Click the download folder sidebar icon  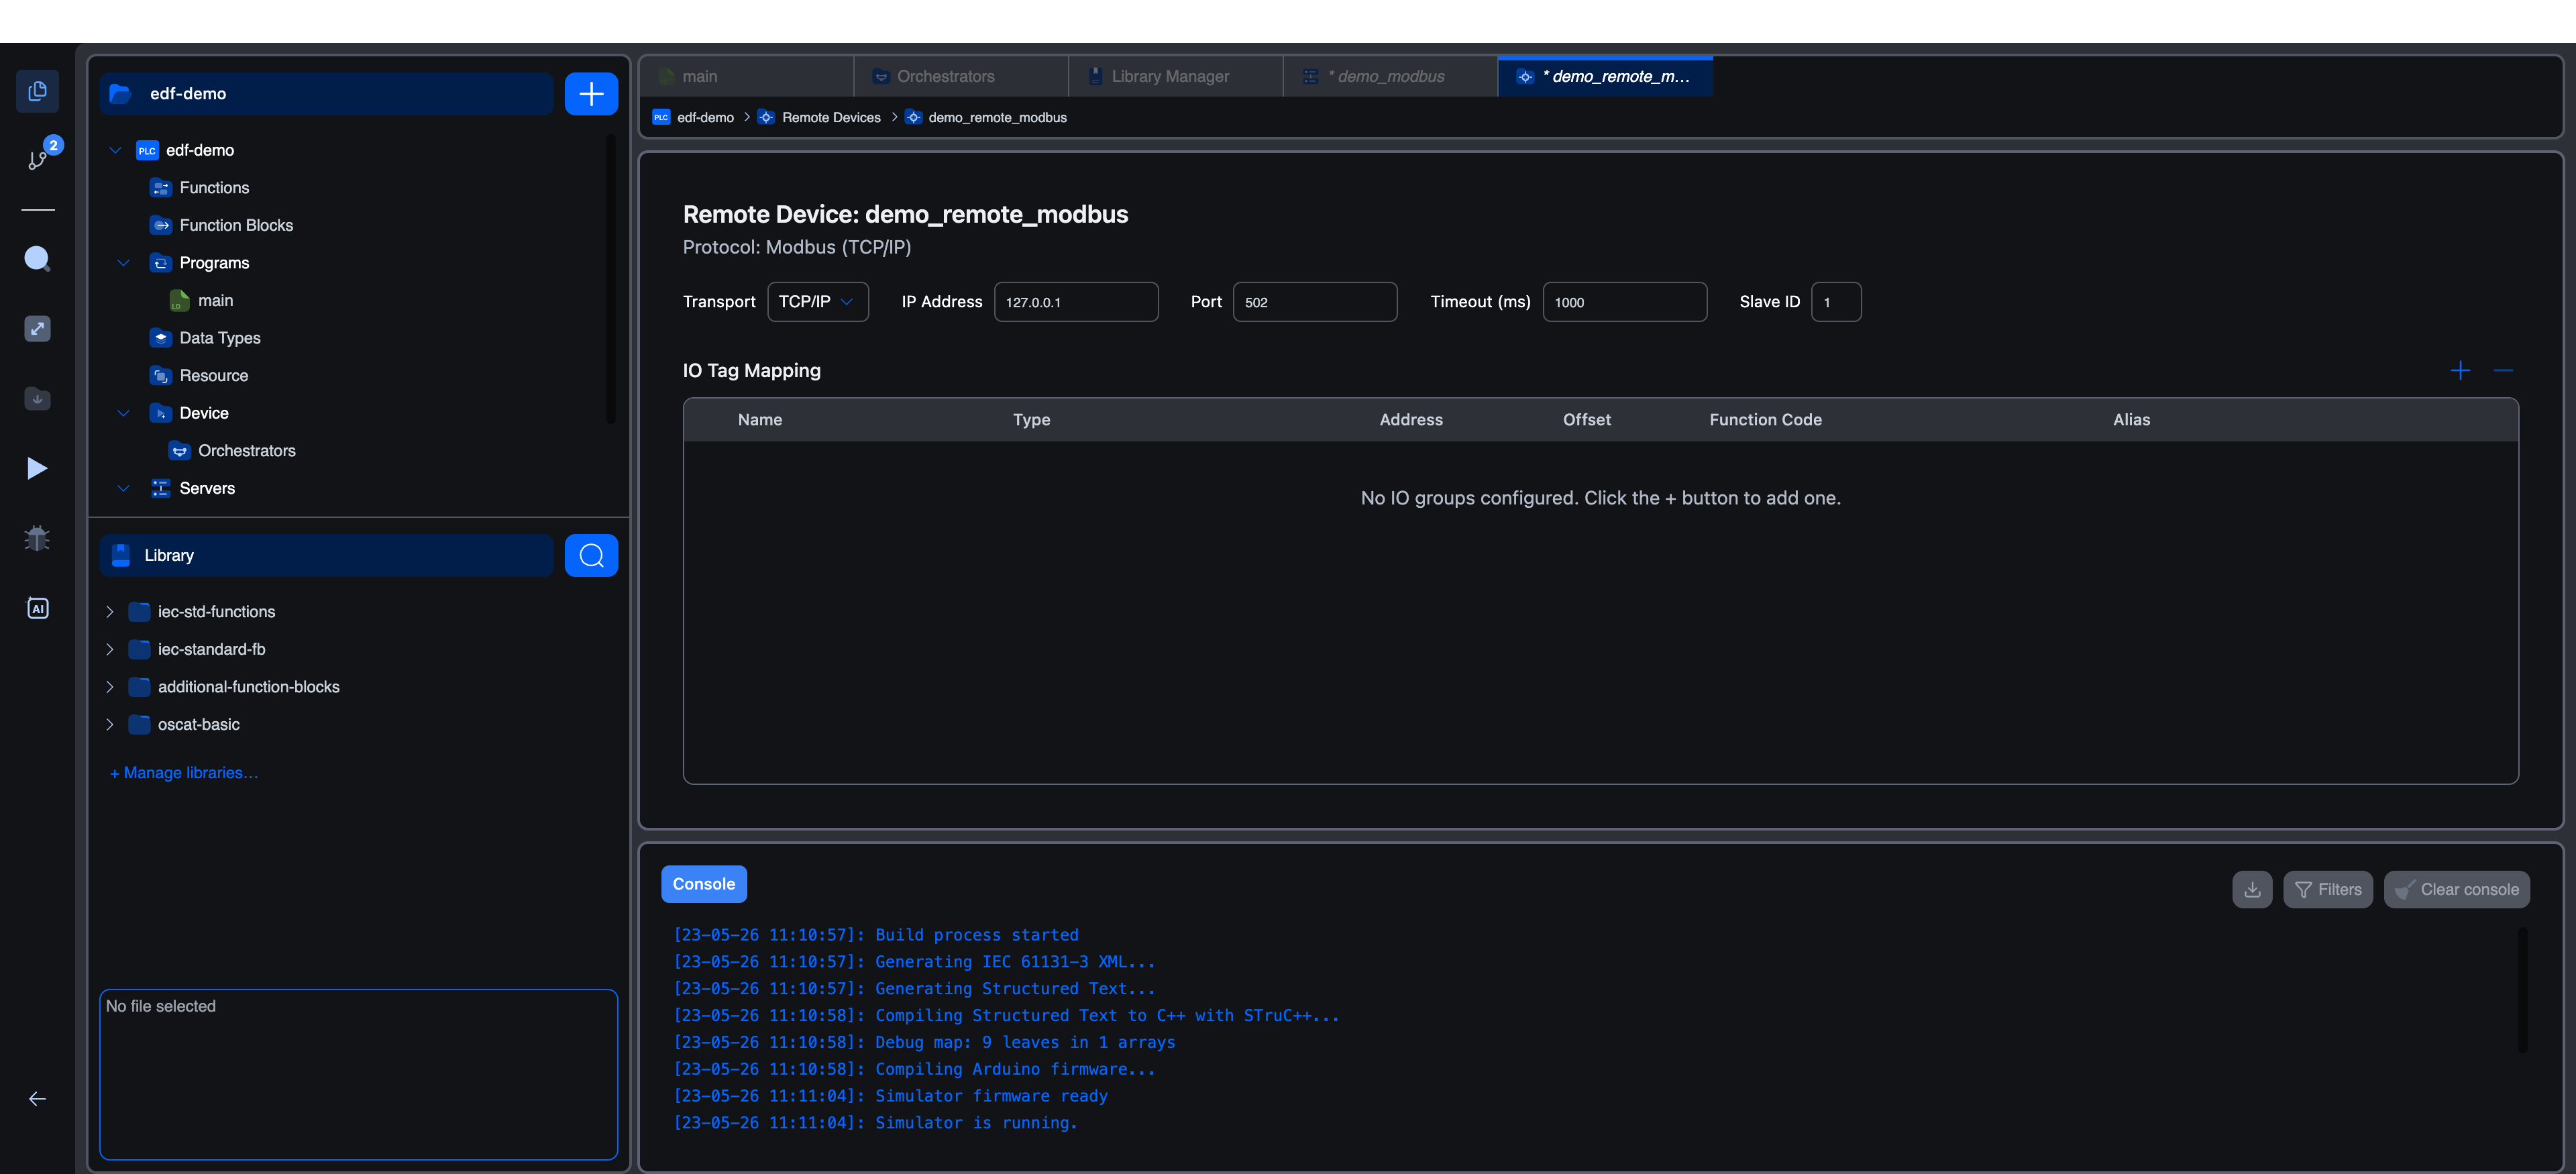(37, 398)
